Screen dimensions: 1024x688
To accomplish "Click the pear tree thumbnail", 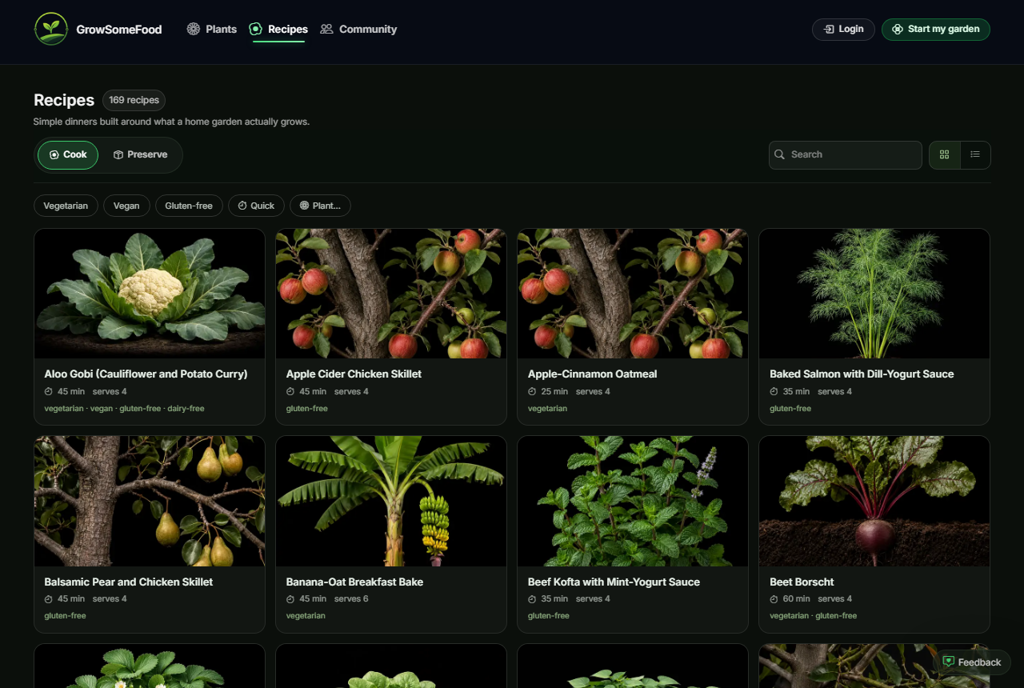I will [150, 501].
